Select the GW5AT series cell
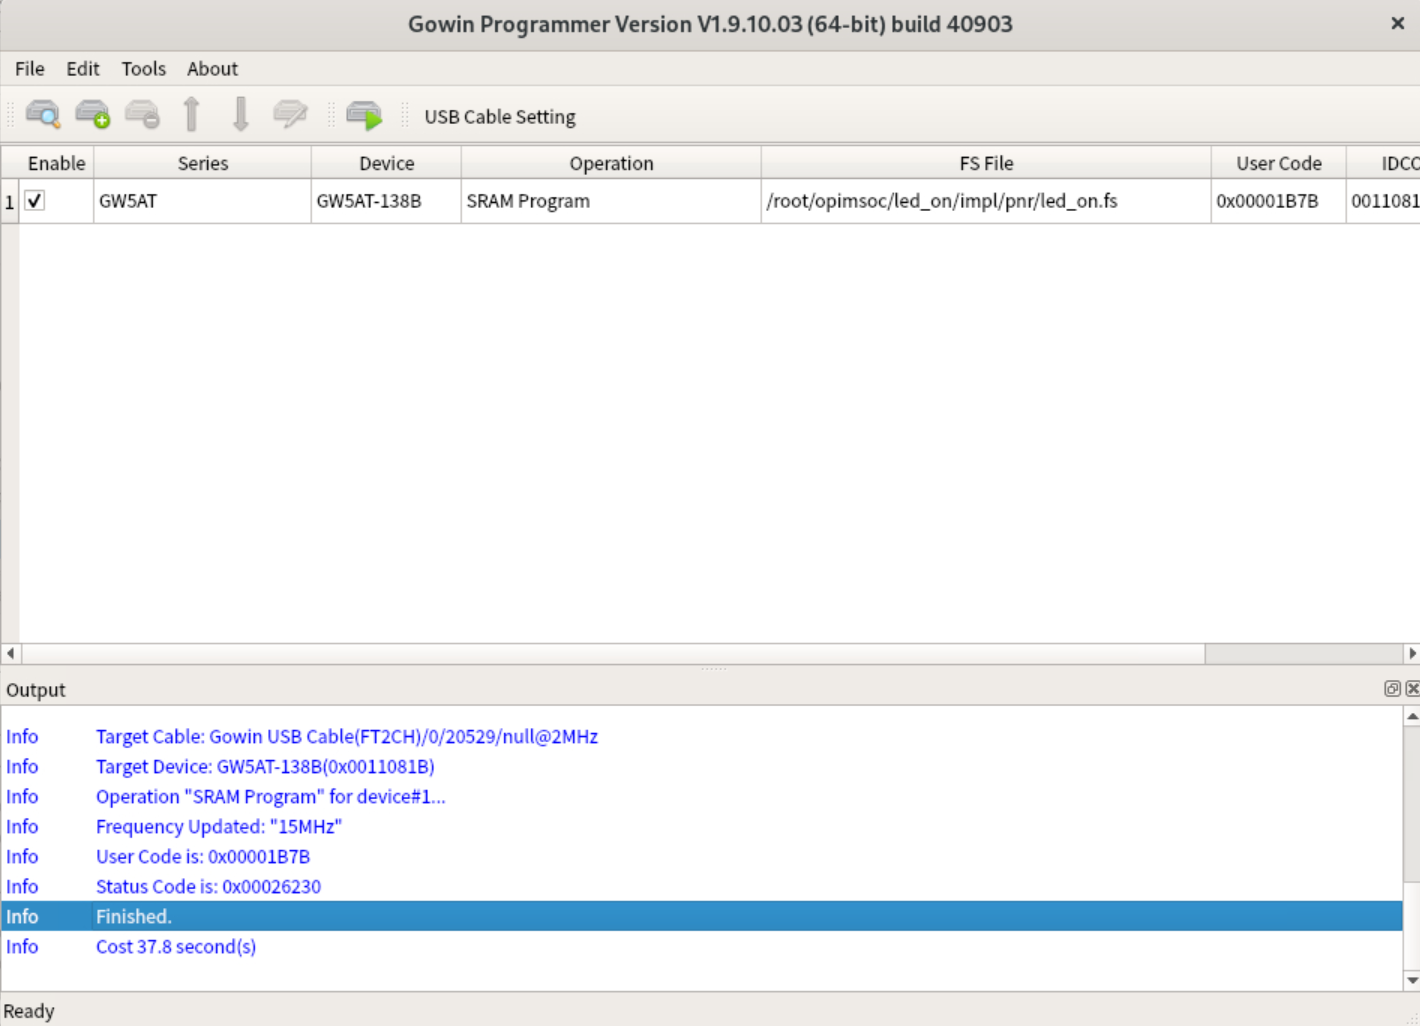 [x=202, y=201]
